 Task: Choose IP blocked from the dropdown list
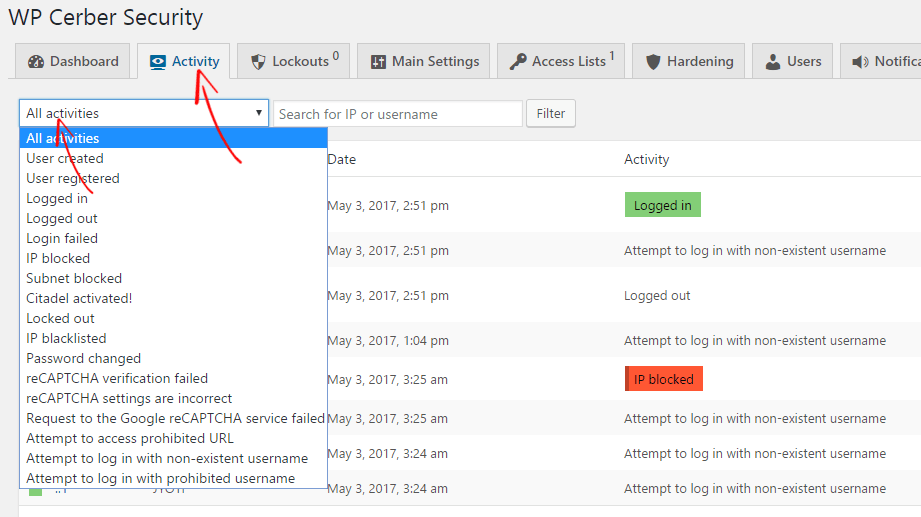tap(173, 258)
